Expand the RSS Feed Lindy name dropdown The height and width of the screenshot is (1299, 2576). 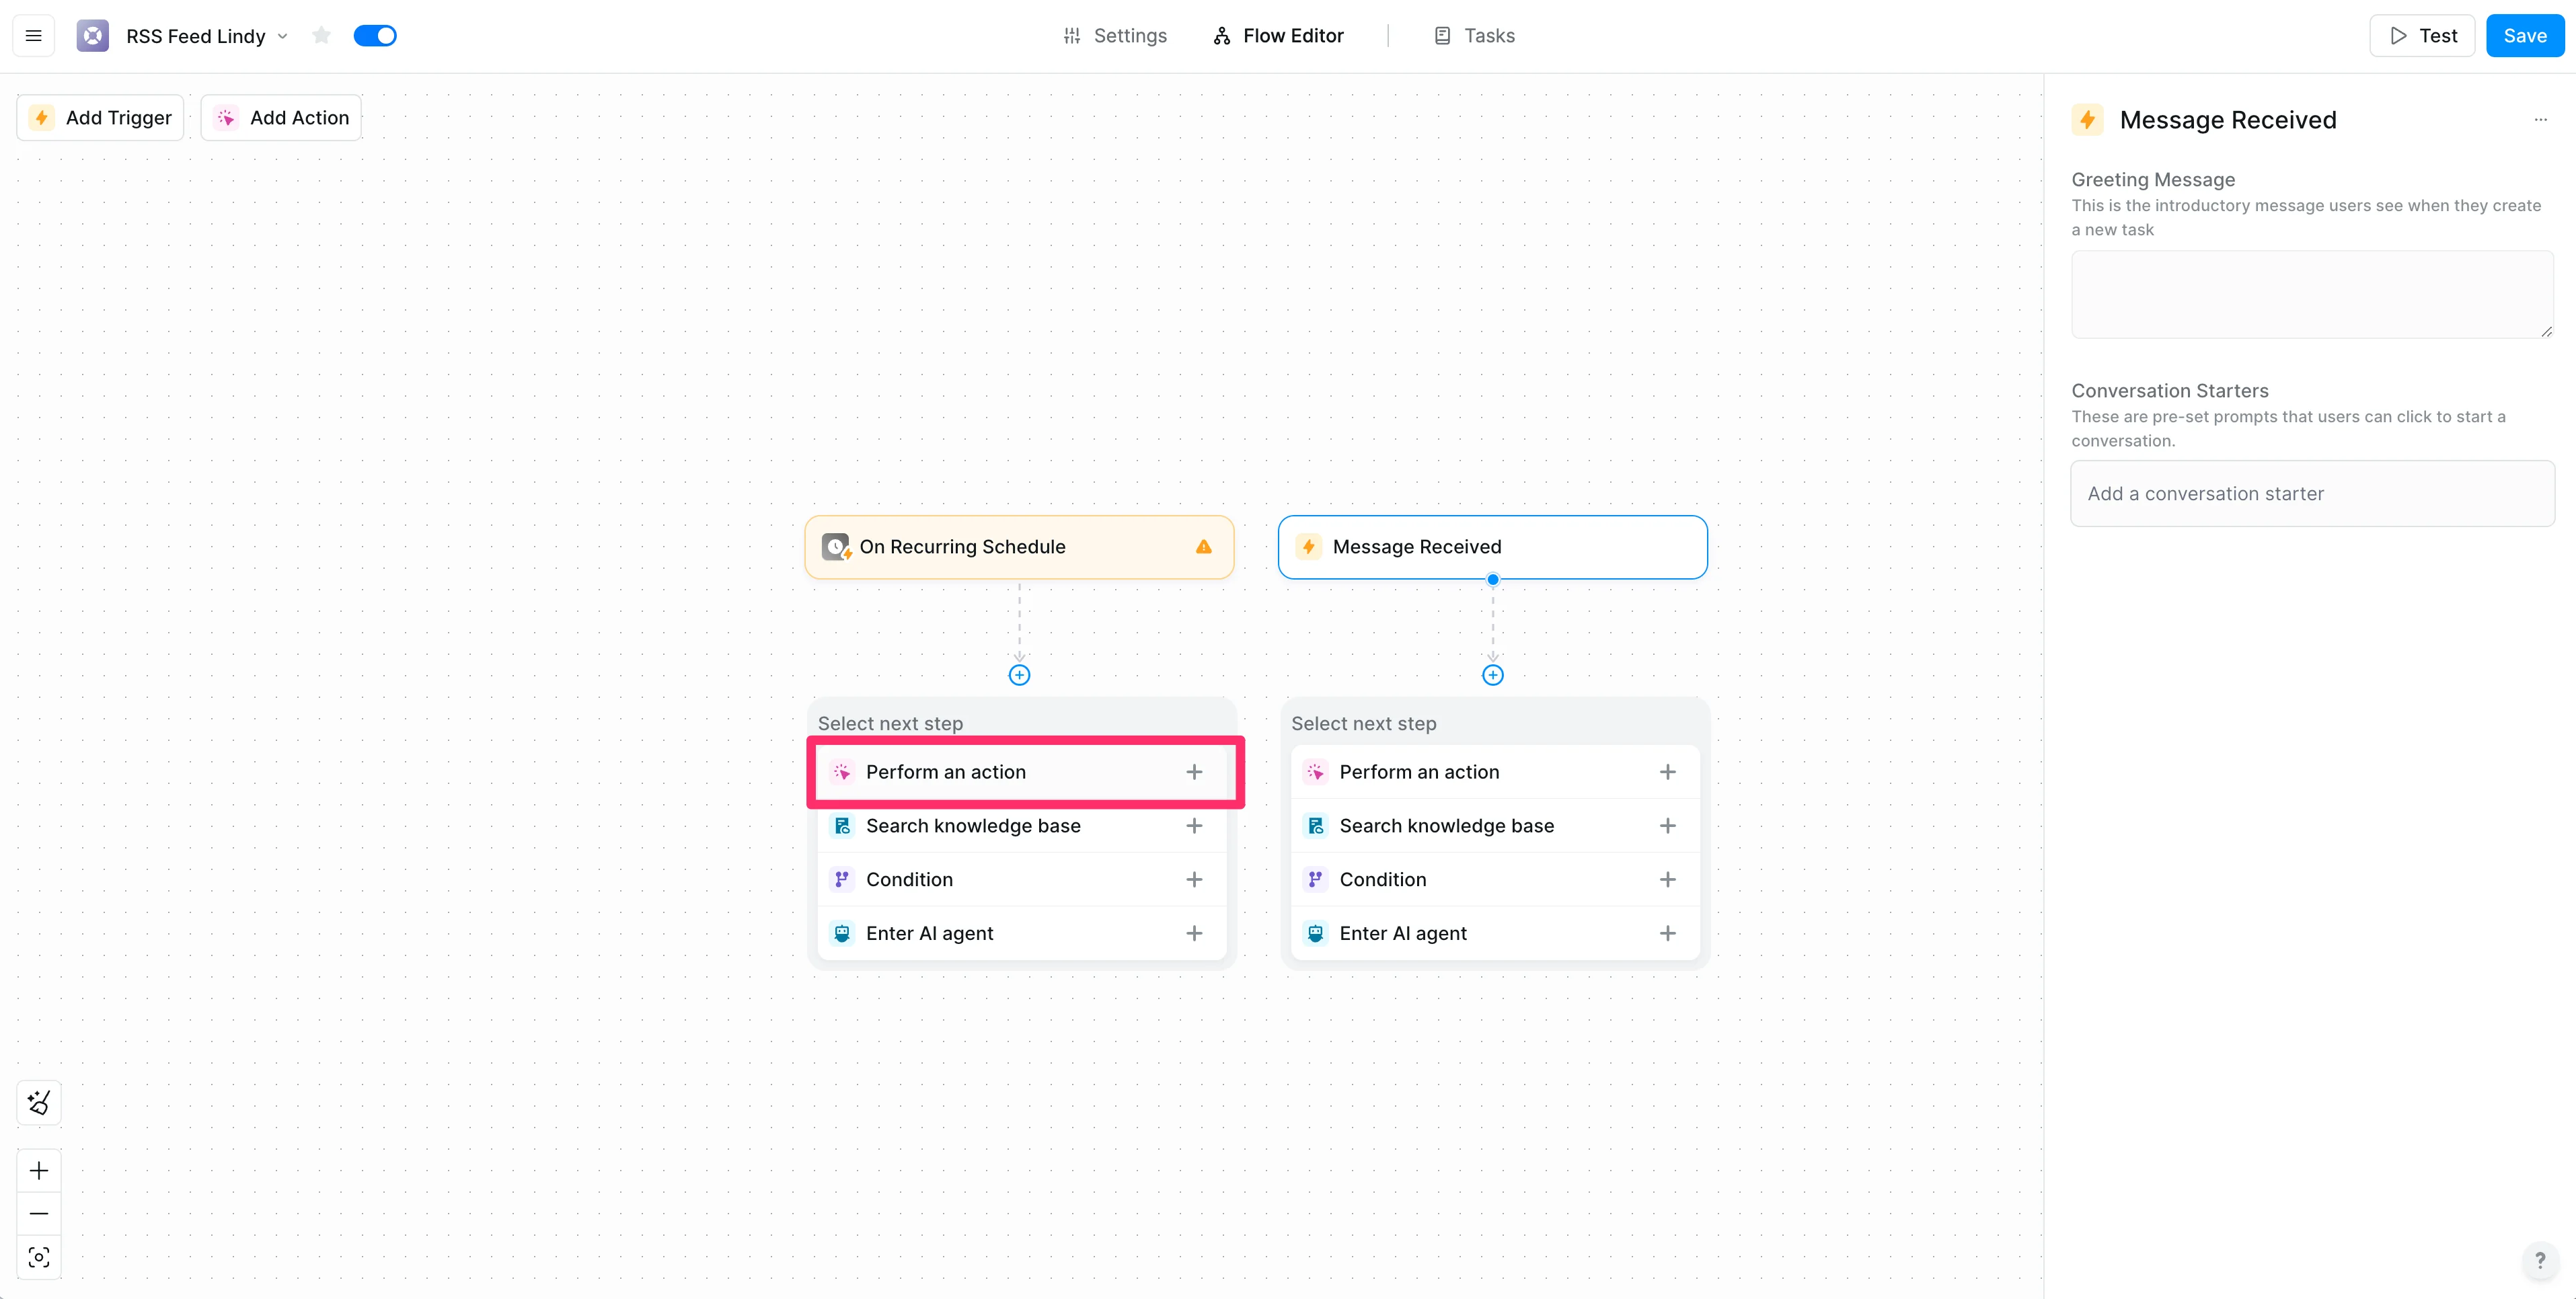pyautogui.click(x=283, y=36)
